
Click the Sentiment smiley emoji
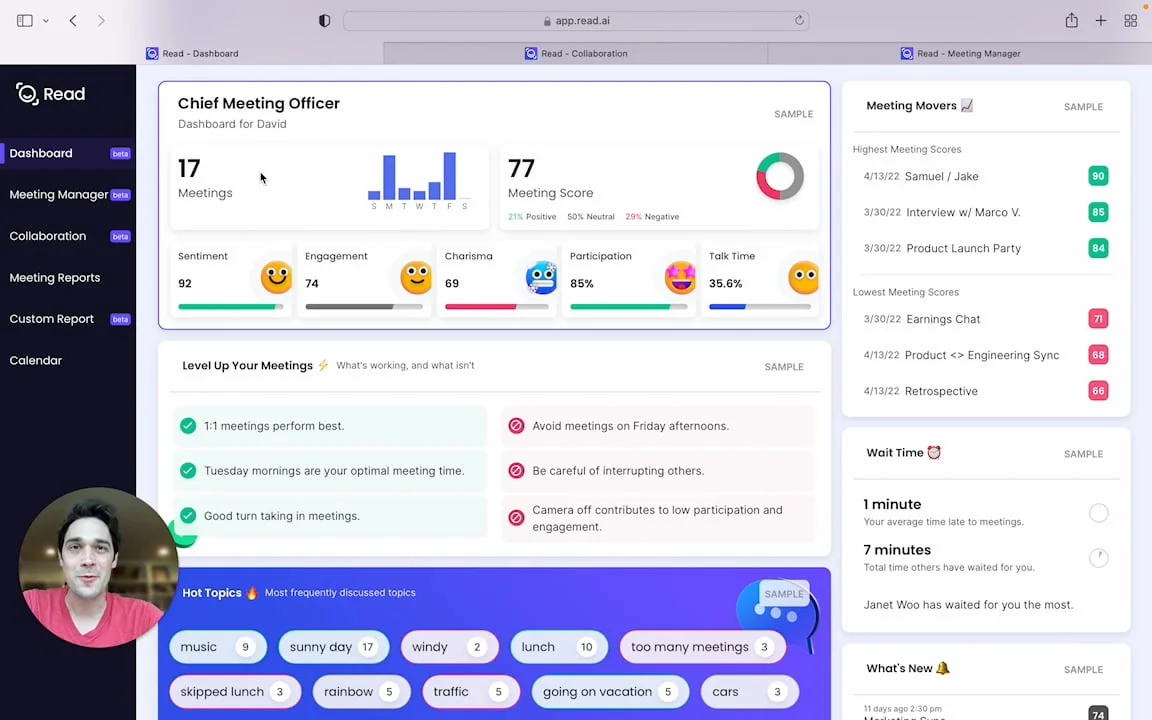click(x=276, y=277)
